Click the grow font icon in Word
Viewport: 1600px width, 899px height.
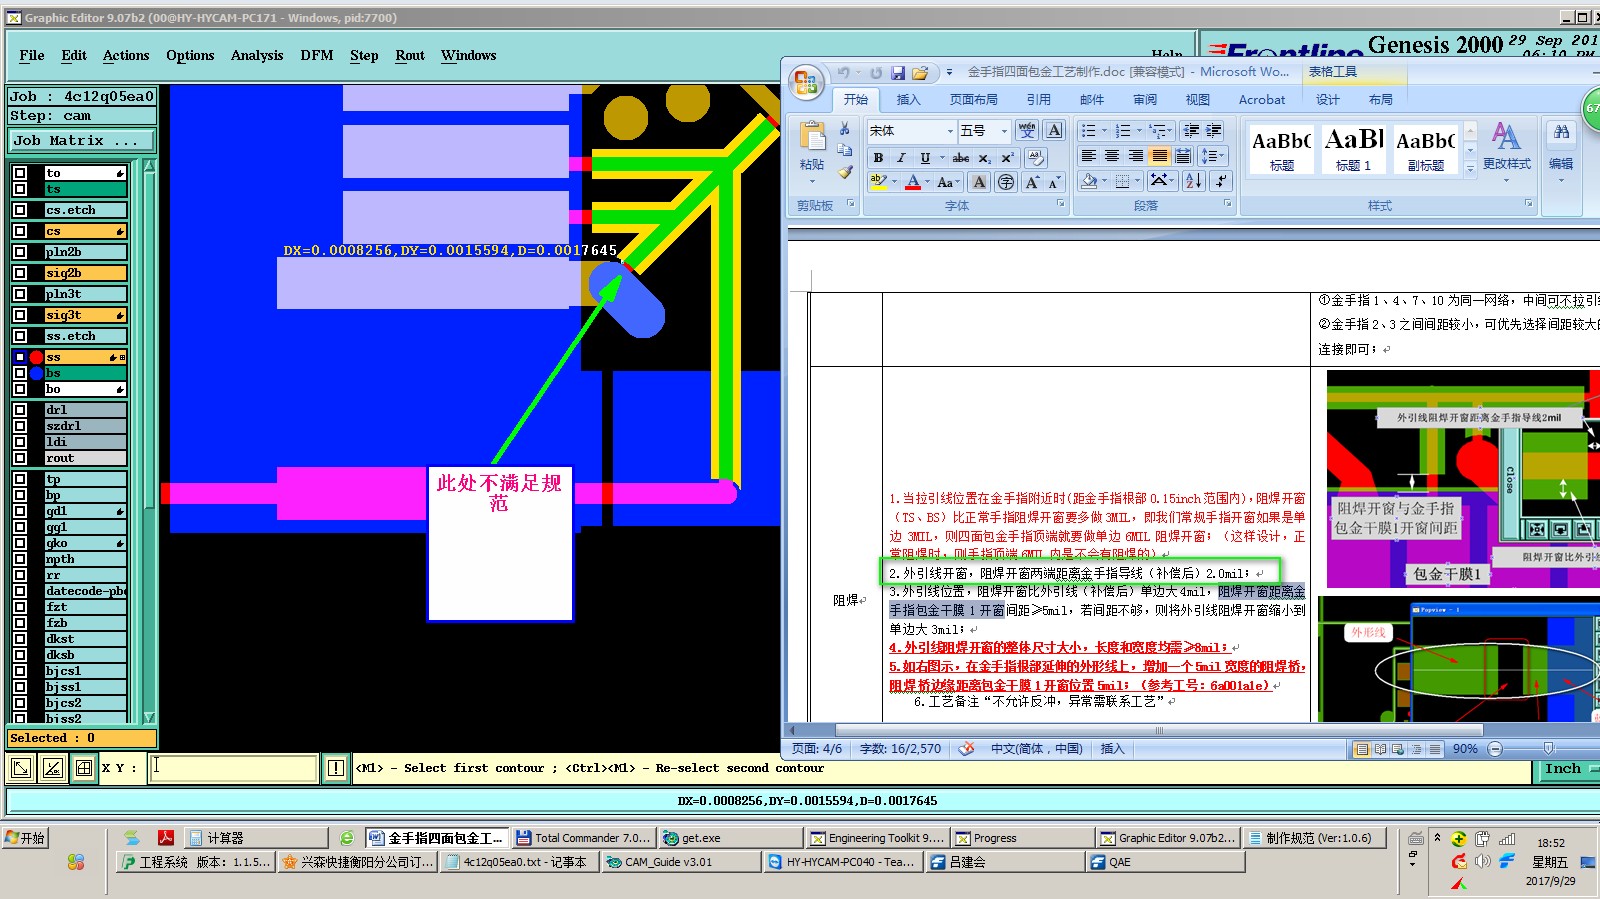pyautogui.click(x=1031, y=182)
